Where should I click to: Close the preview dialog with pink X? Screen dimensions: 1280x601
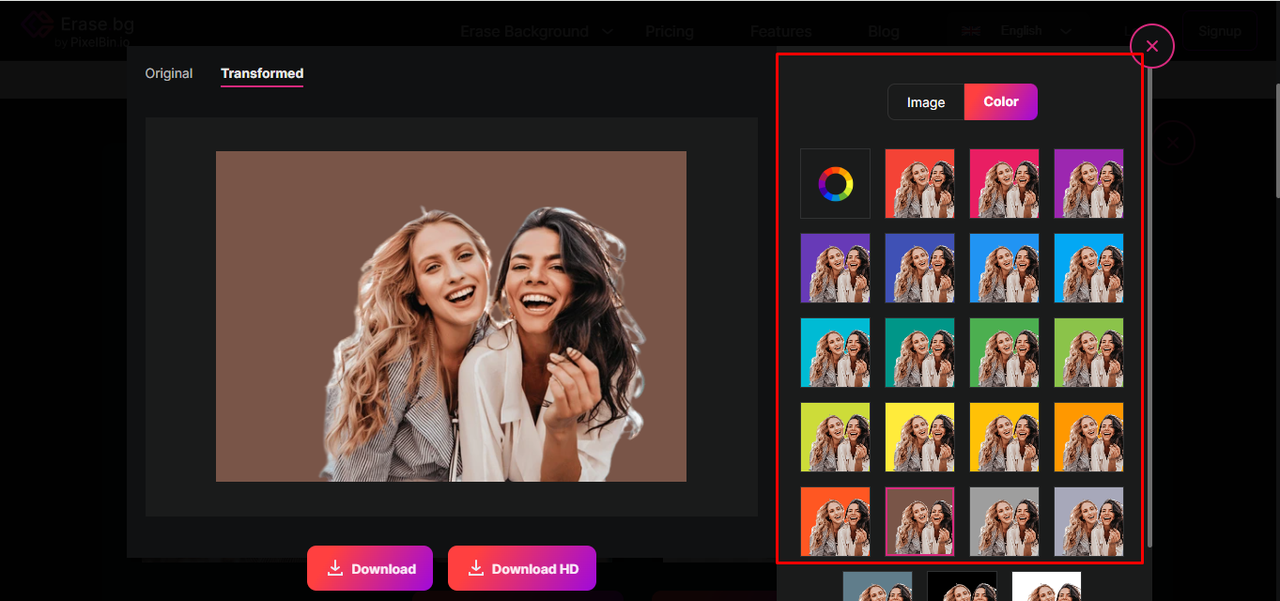1152,46
